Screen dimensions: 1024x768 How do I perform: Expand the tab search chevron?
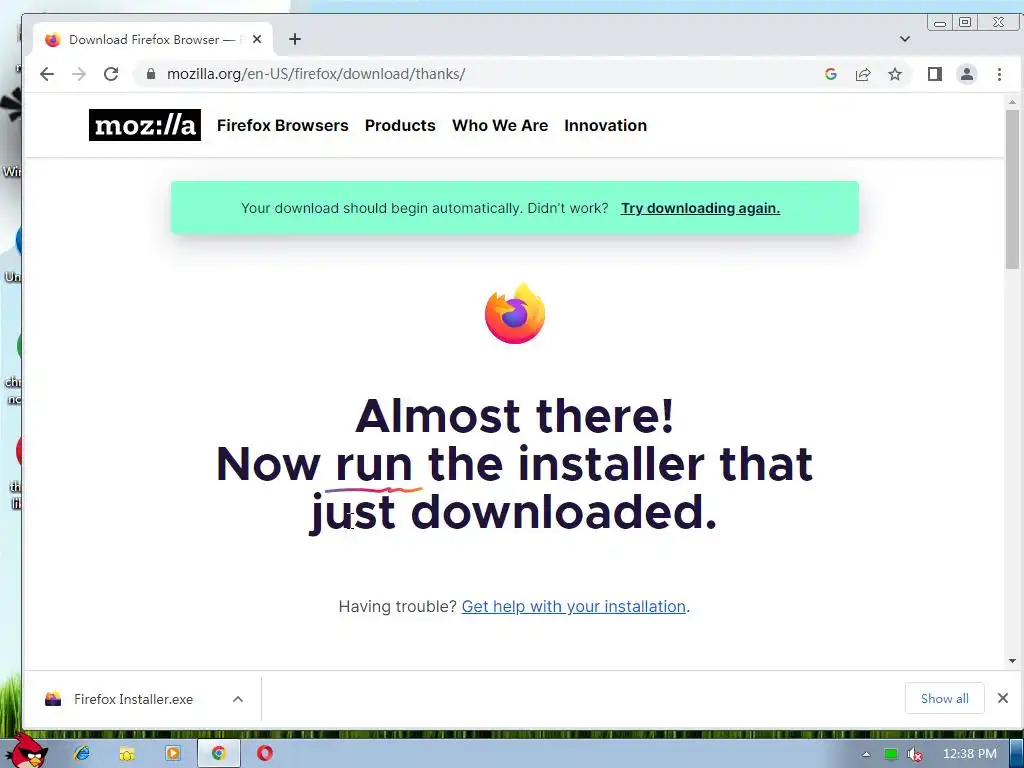click(904, 39)
